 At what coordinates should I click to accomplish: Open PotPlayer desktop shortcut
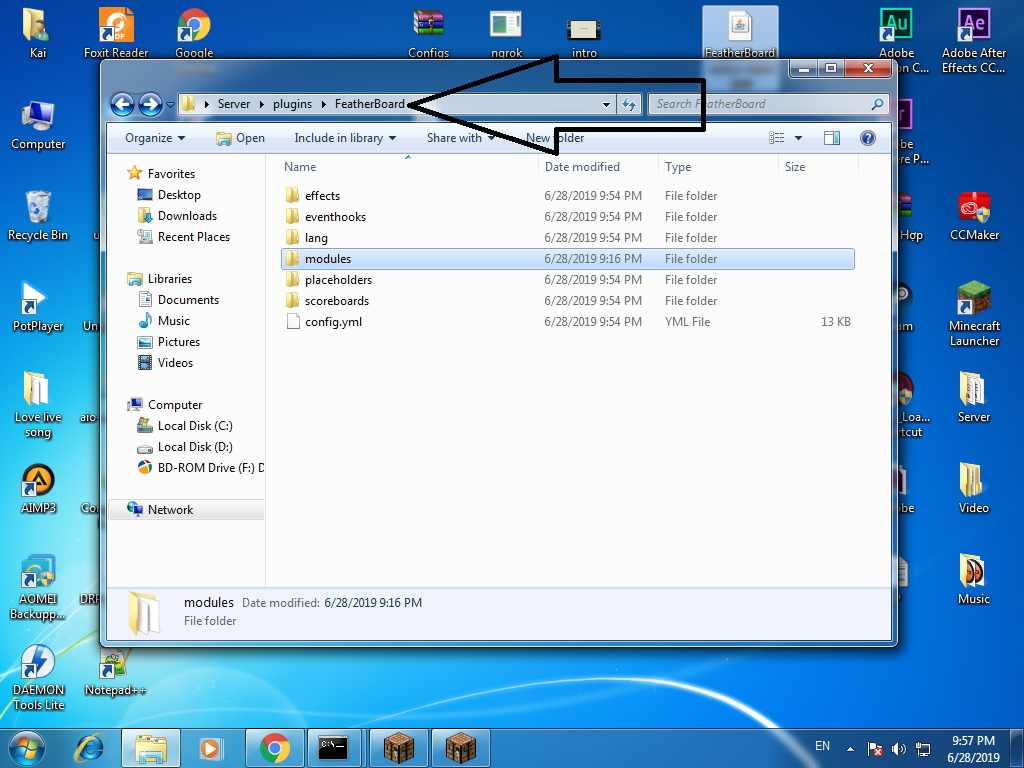[38, 307]
